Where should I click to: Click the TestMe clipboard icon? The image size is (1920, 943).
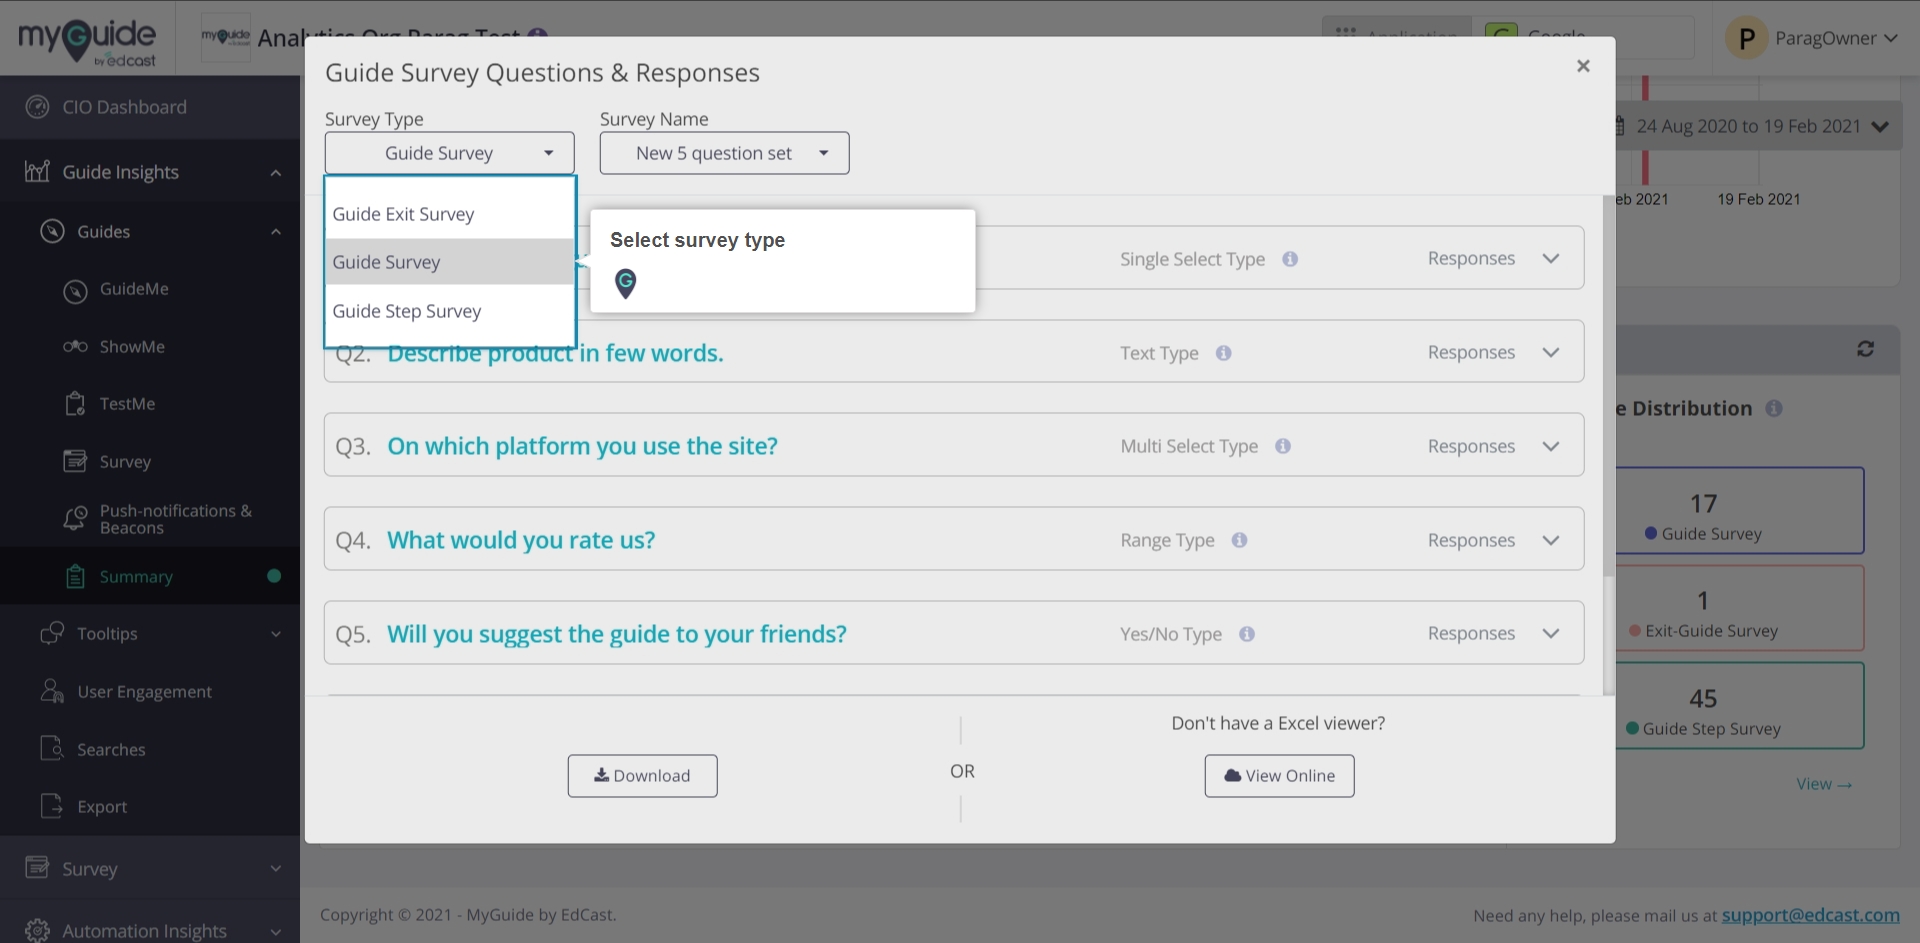pyautogui.click(x=75, y=404)
